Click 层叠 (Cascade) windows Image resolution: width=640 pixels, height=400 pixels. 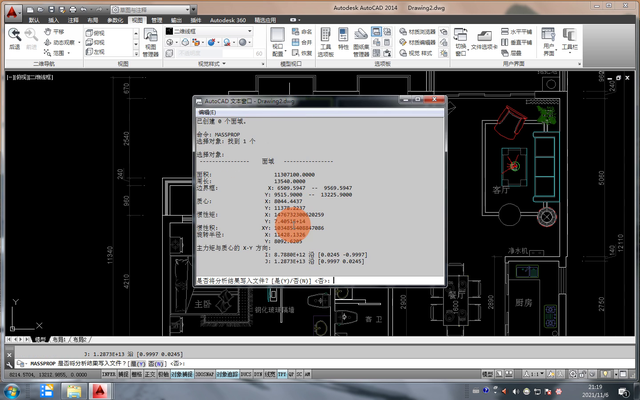coord(511,53)
